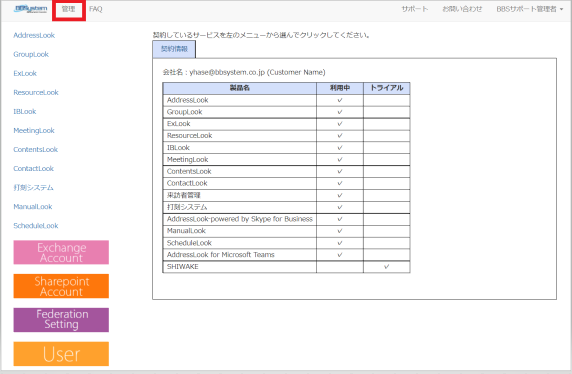Open the FAQ menu item
The image size is (572, 374).
[96, 9]
